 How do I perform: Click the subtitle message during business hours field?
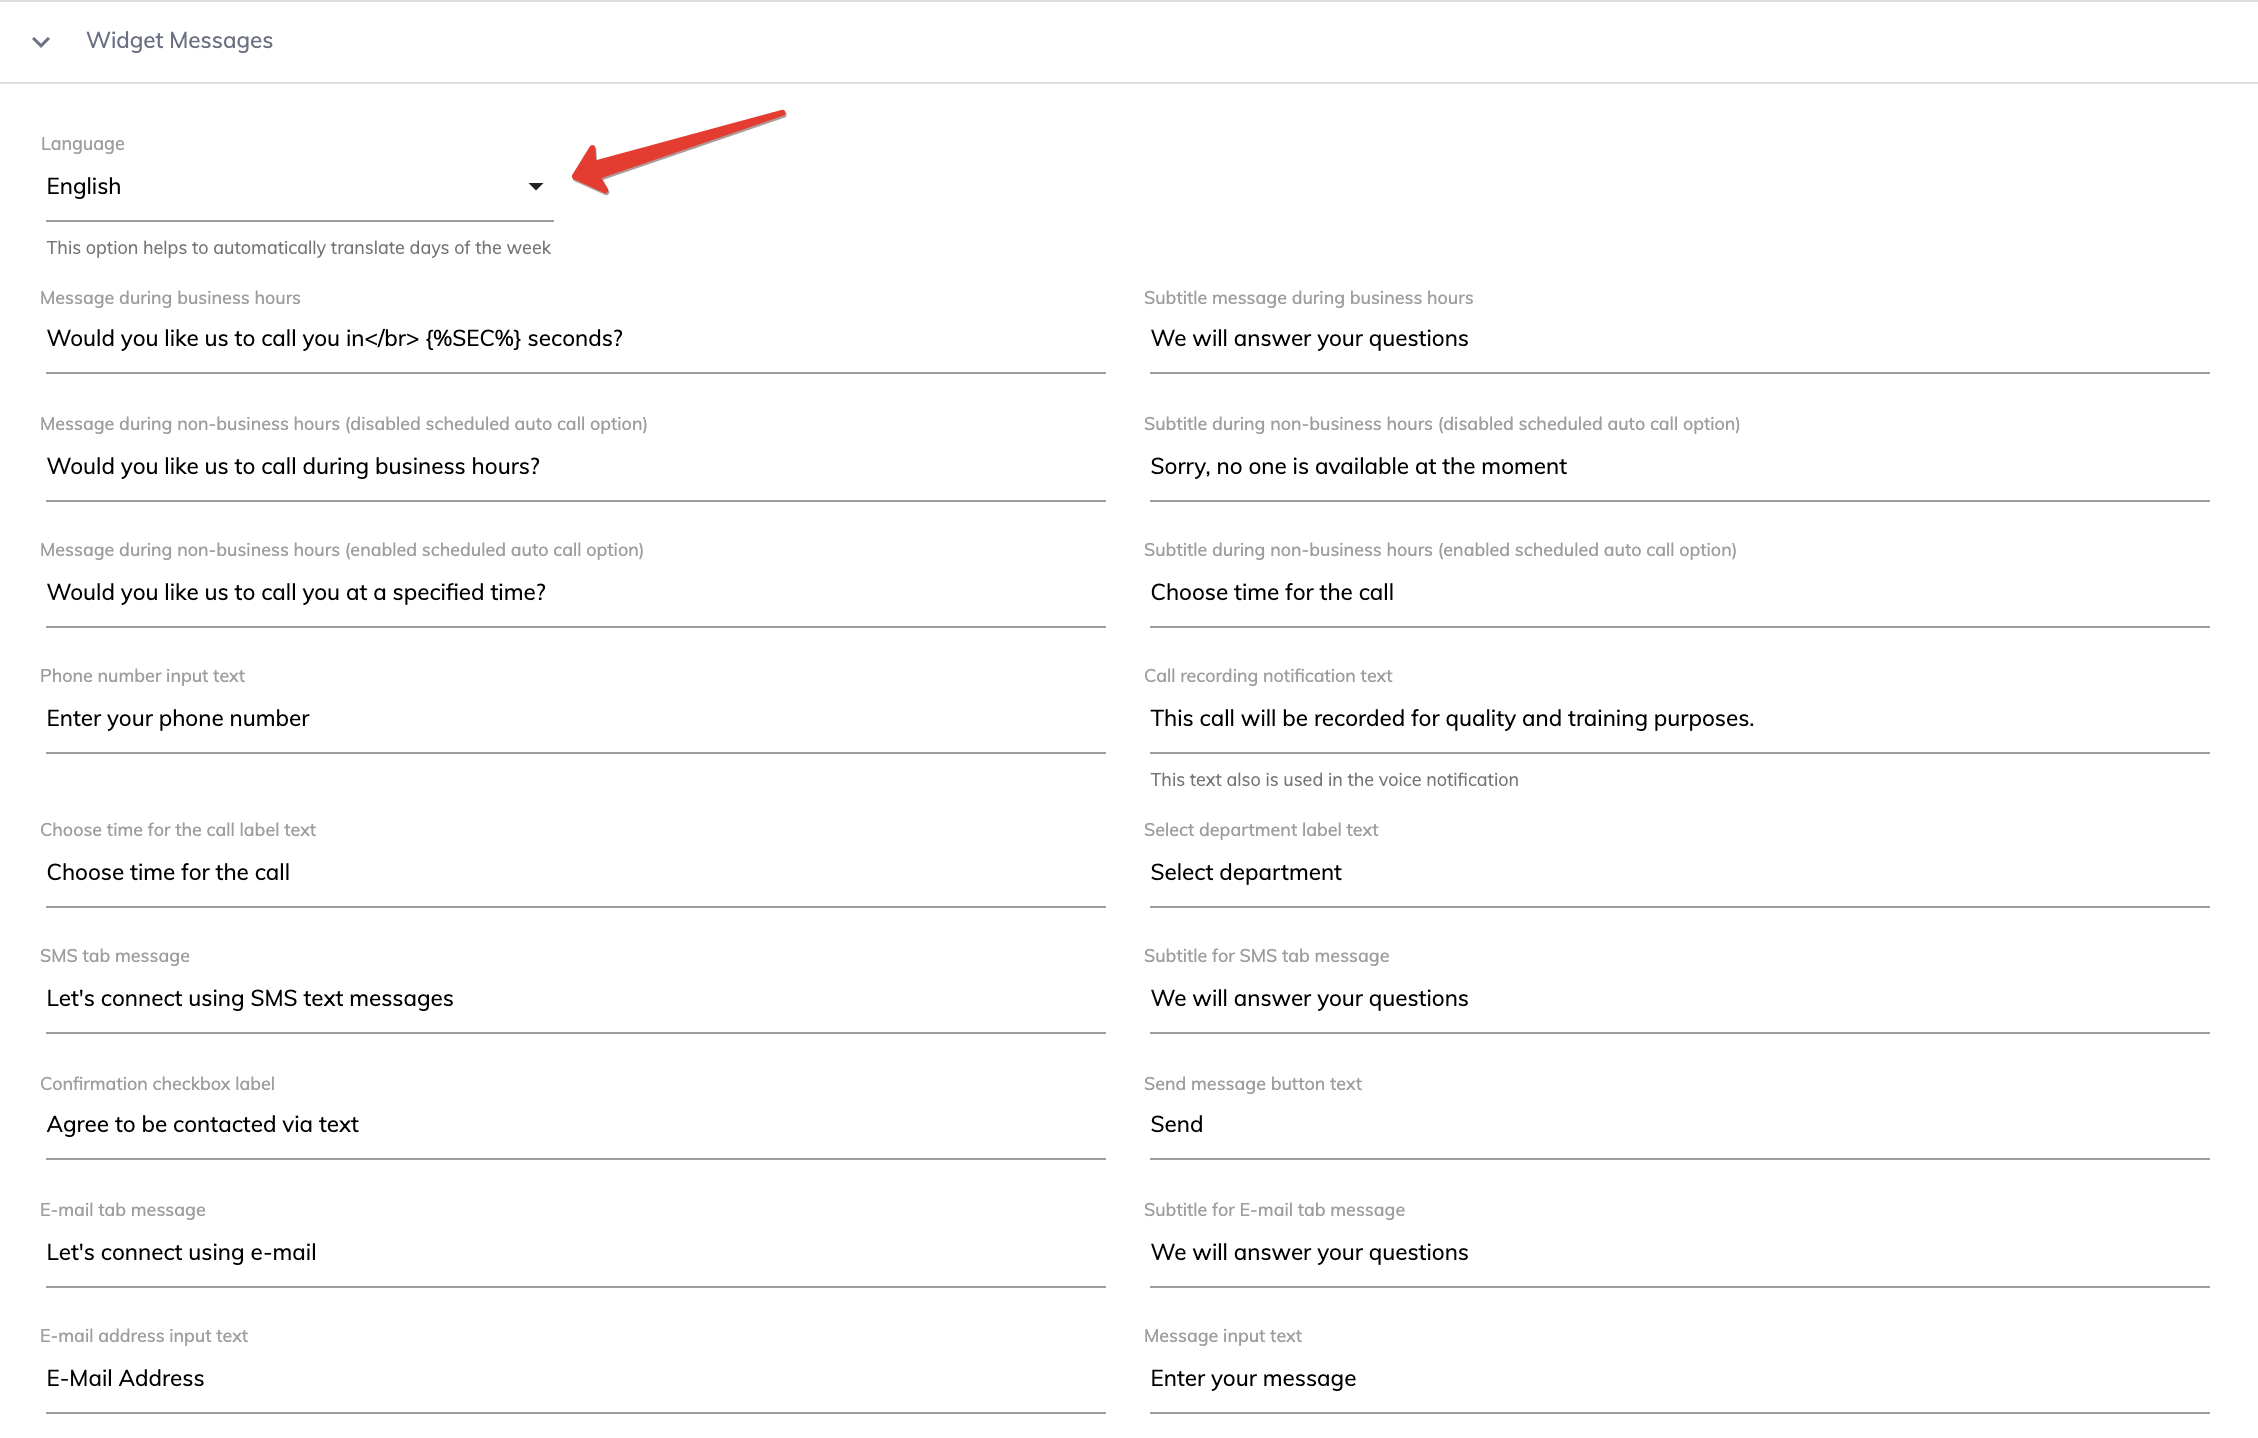click(1678, 339)
